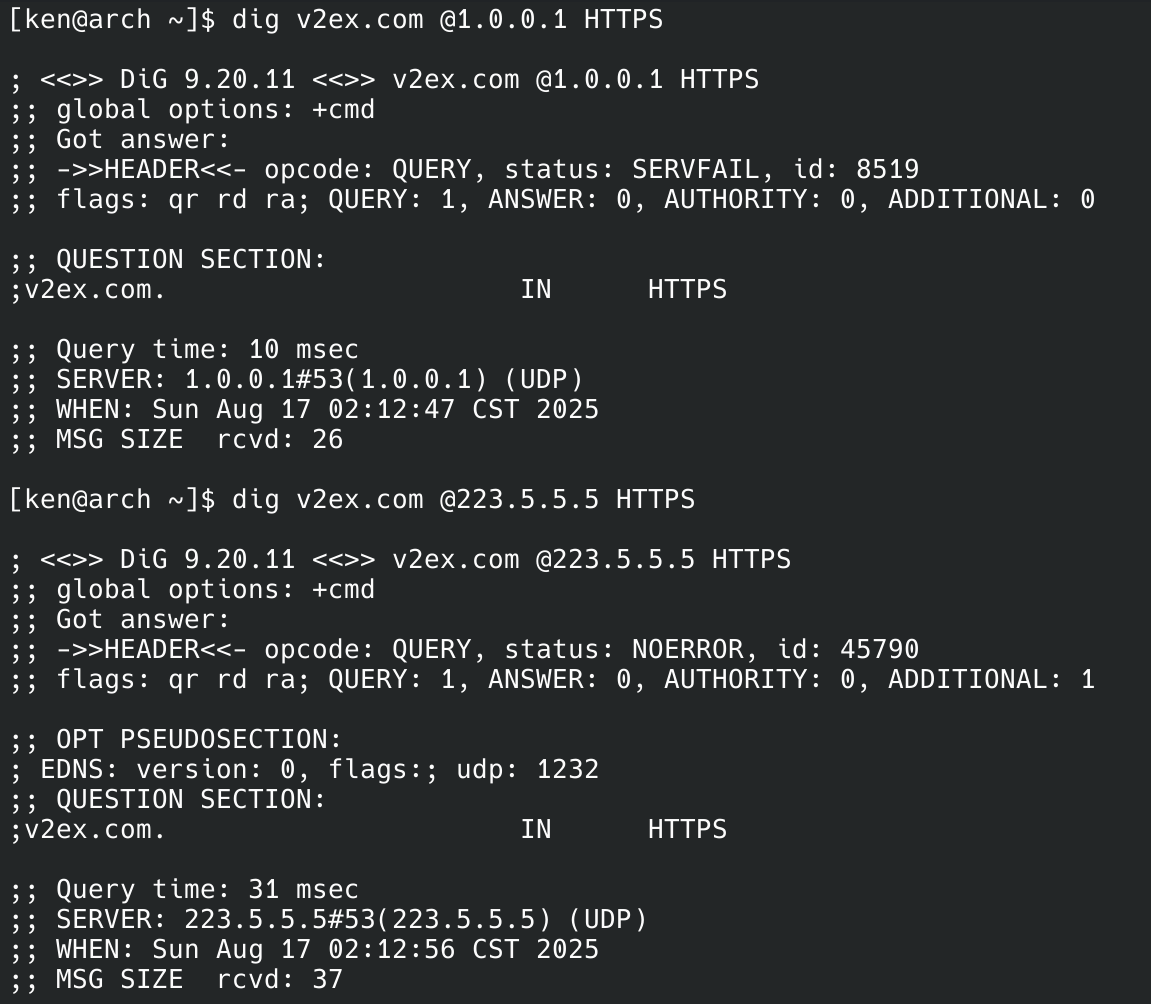Image resolution: width=1151 pixels, height=1004 pixels.
Task: Click the SERVER 223.5.5.5#53 line
Action: point(351,920)
